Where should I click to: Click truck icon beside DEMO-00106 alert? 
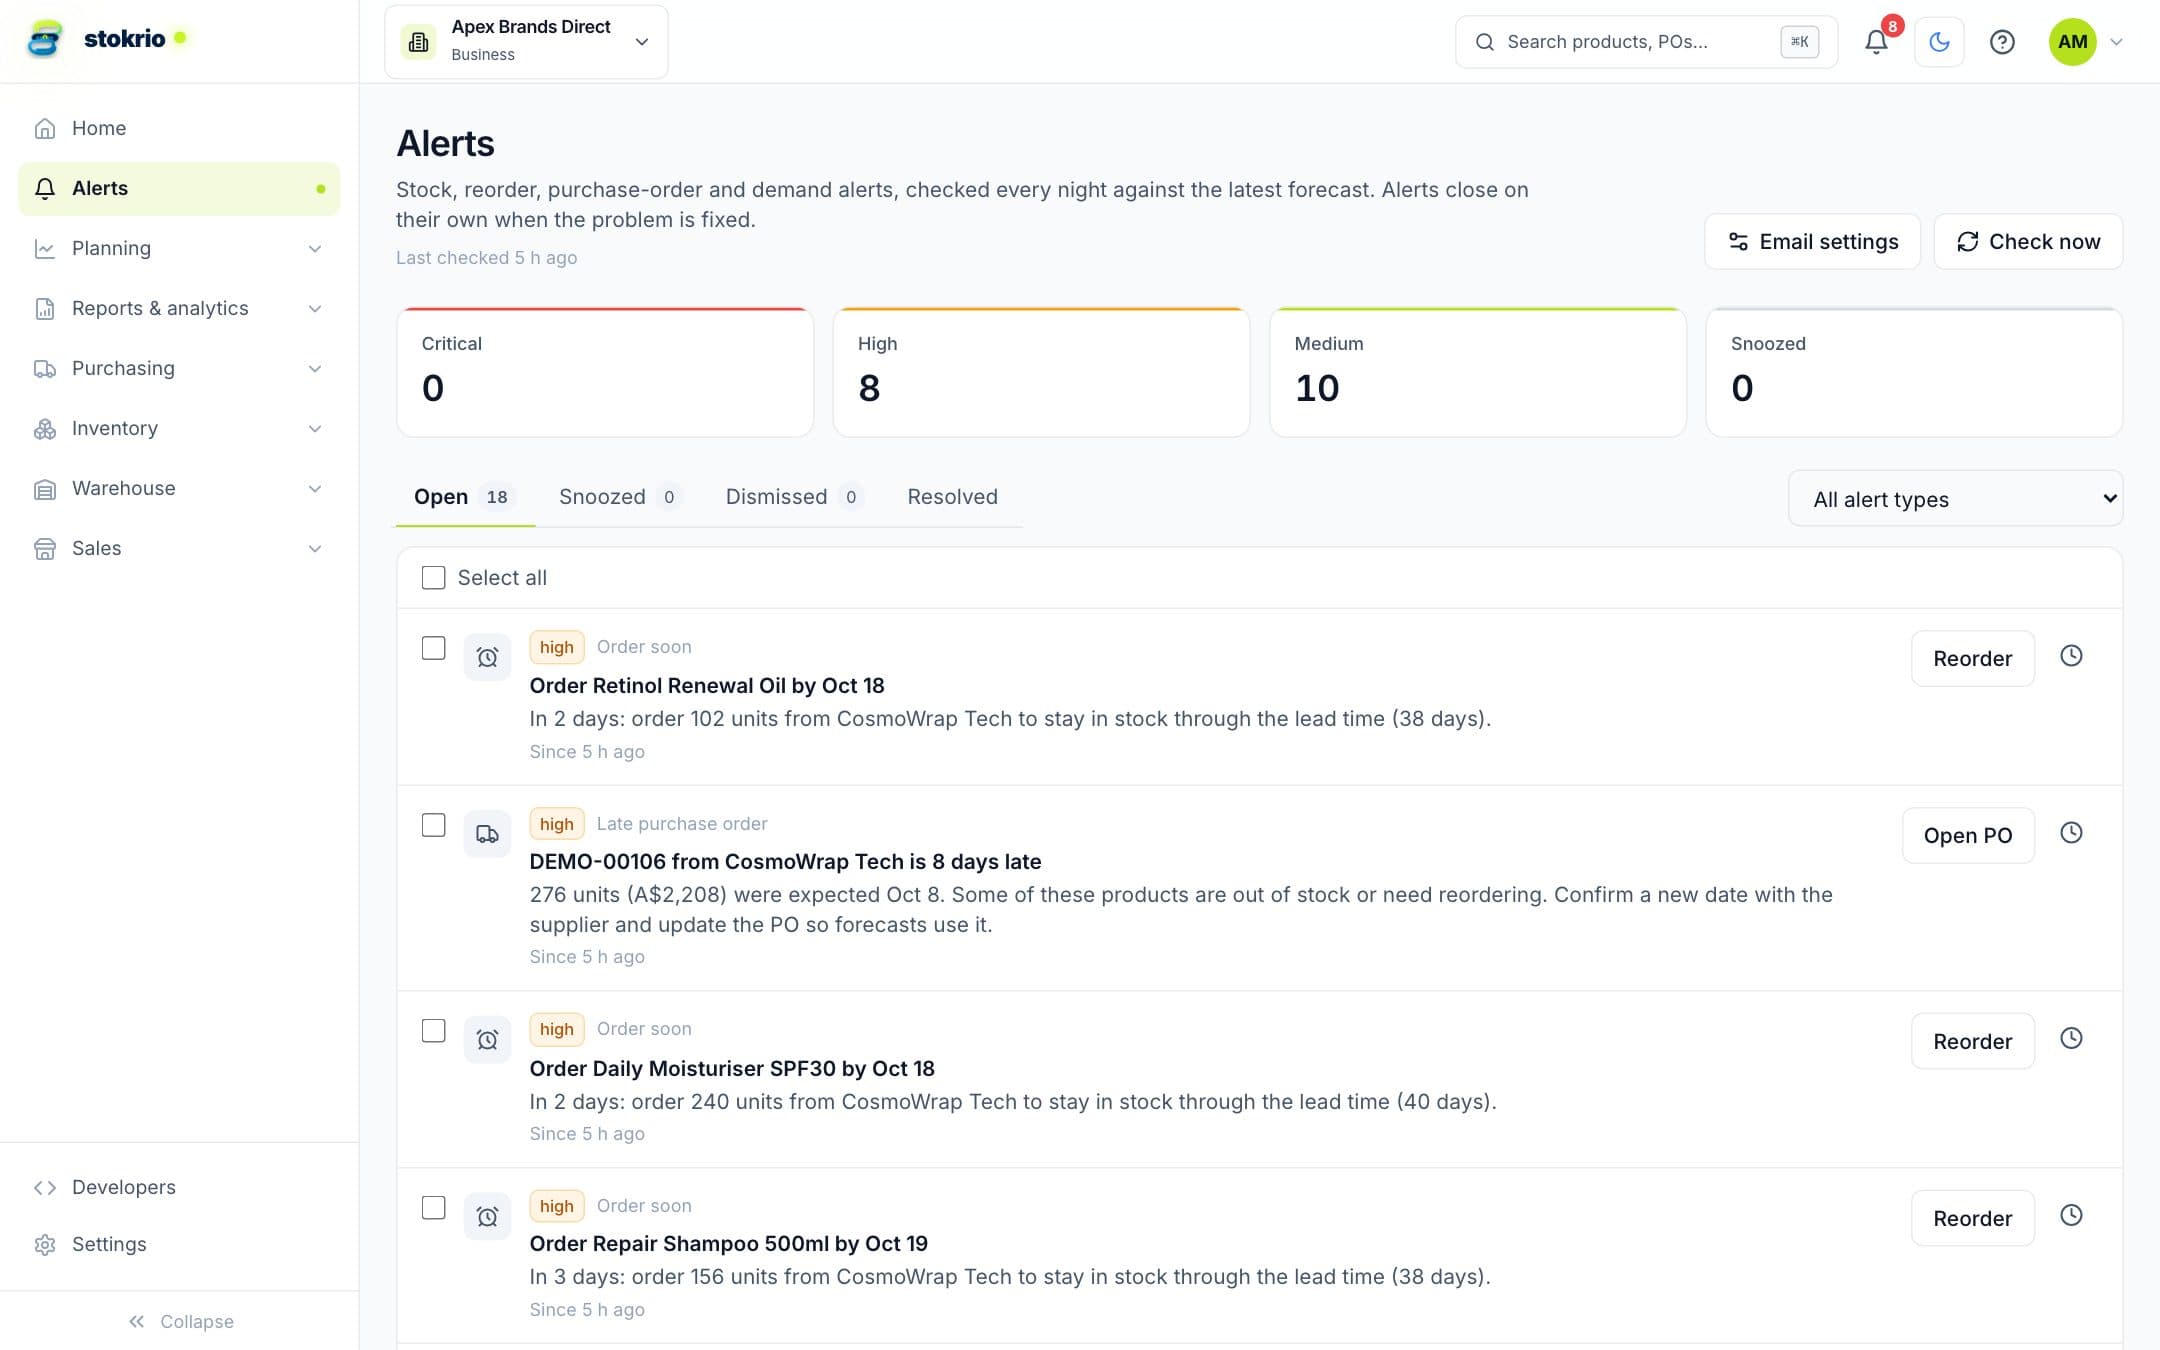coord(487,834)
